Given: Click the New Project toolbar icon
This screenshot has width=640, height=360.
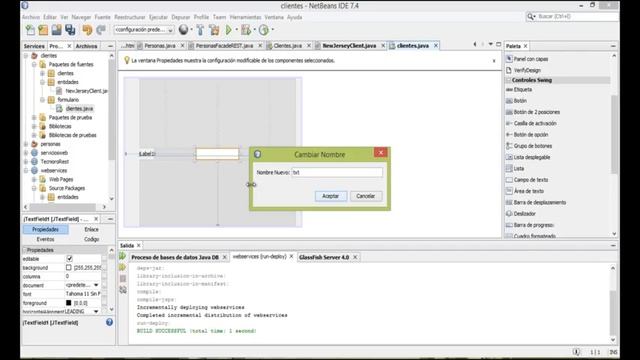Looking at the screenshot, I should tap(43, 30).
